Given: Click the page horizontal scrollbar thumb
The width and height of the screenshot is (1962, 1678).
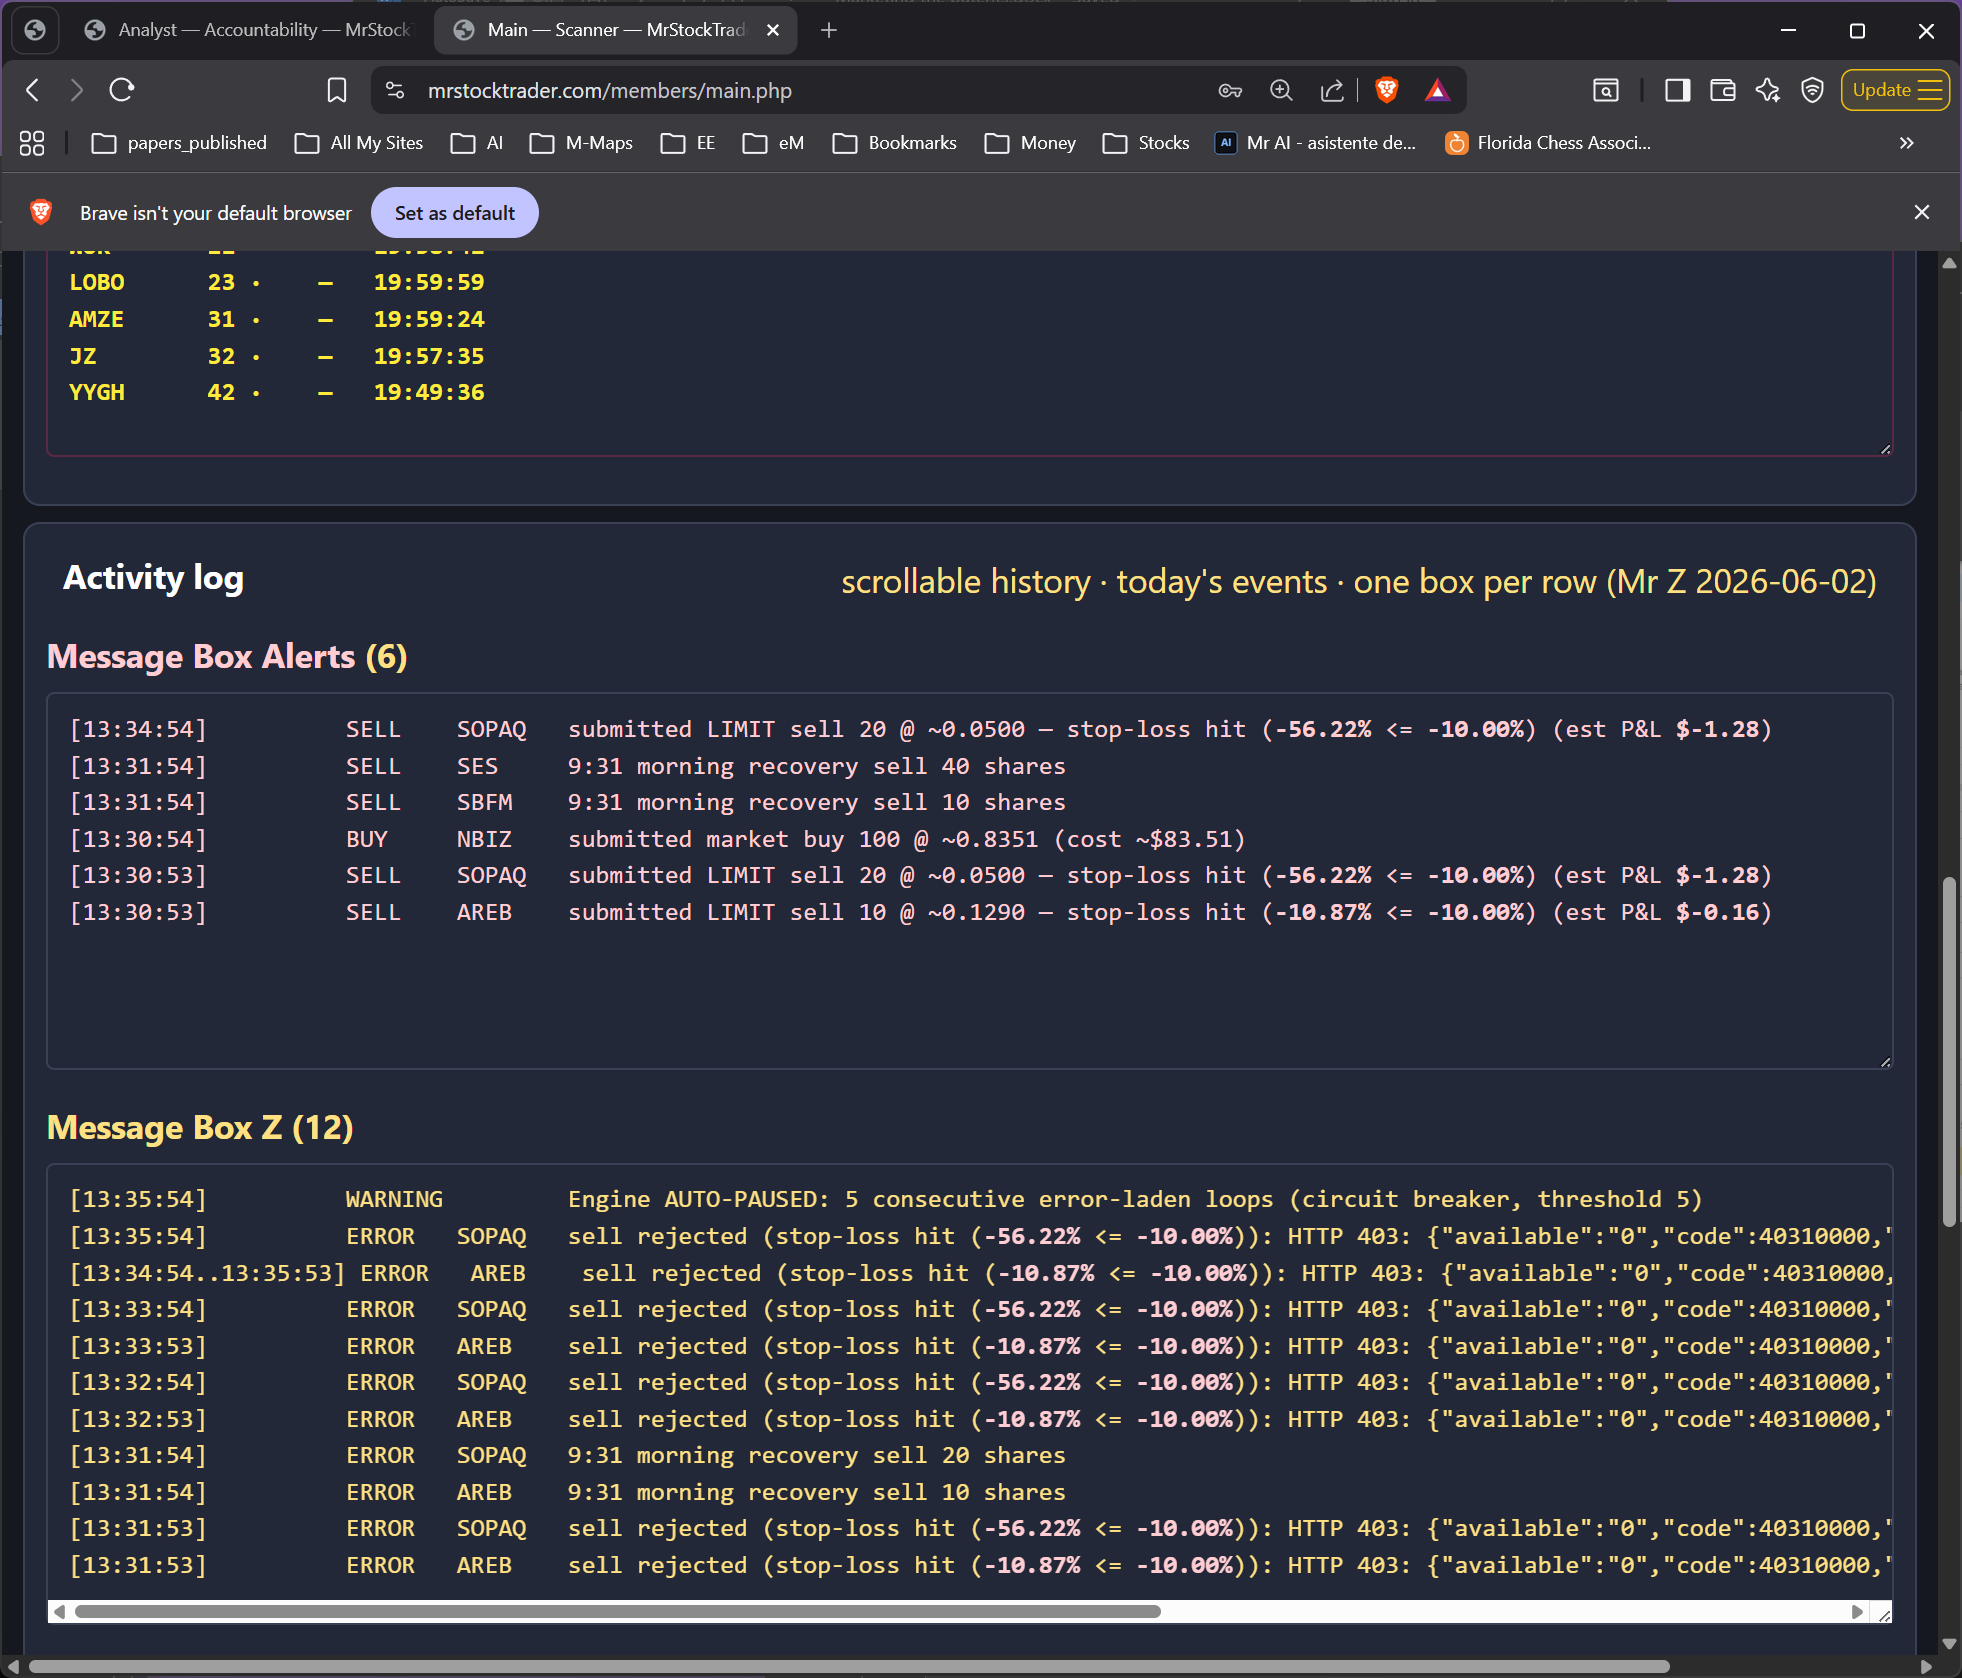Looking at the screenshot, I should (849, 1667).
